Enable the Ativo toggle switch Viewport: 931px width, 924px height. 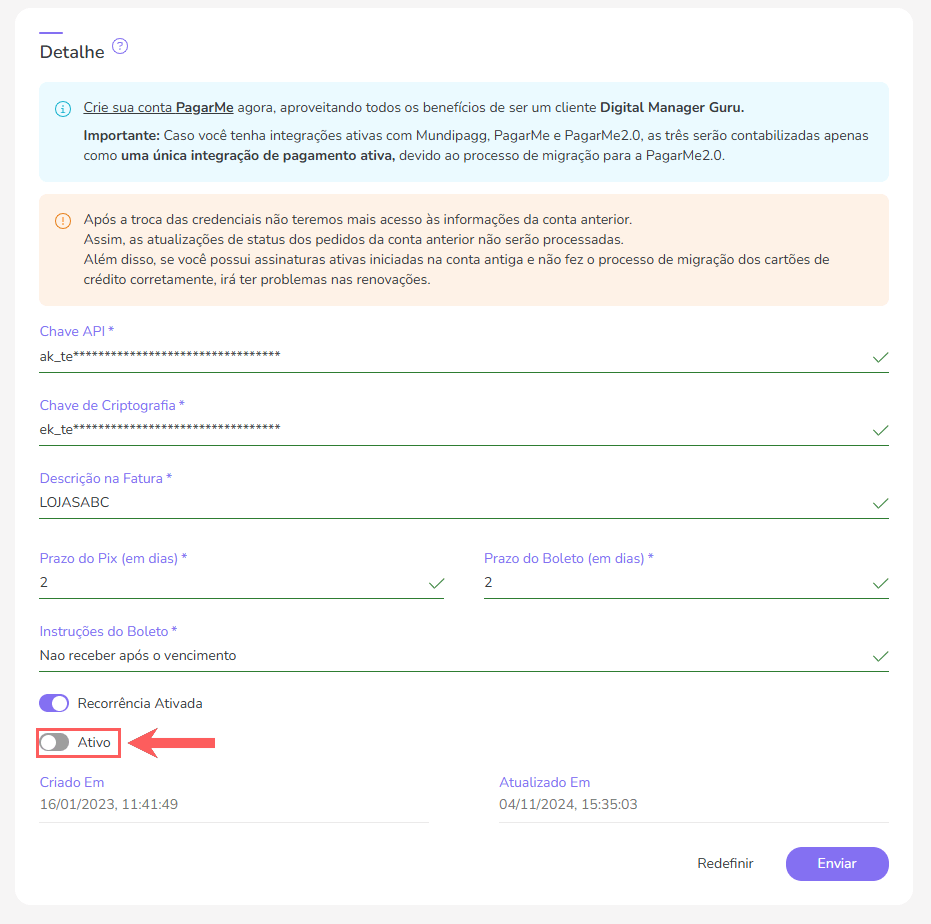54,742
